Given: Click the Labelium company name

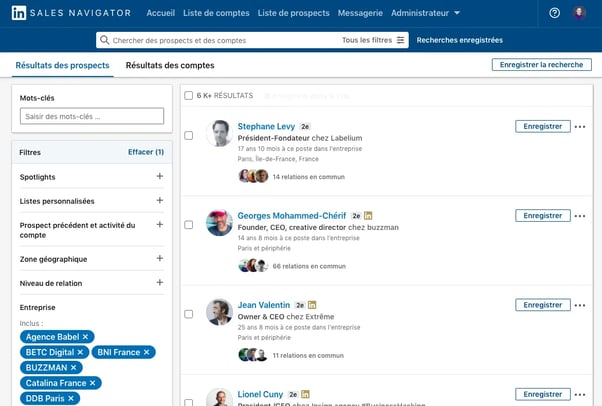Looking at the screenshot, I should tap(347, 138).
